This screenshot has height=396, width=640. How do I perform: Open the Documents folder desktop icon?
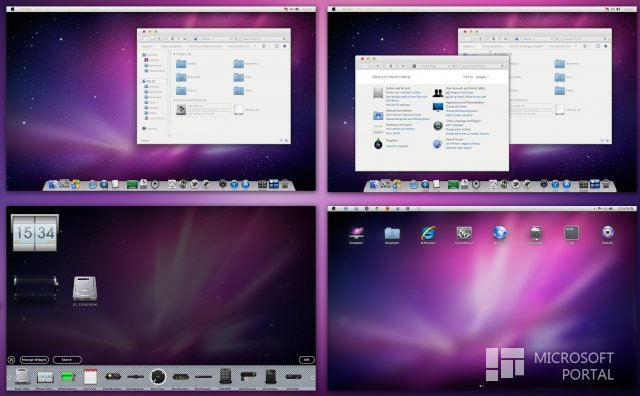coord(392,234)
